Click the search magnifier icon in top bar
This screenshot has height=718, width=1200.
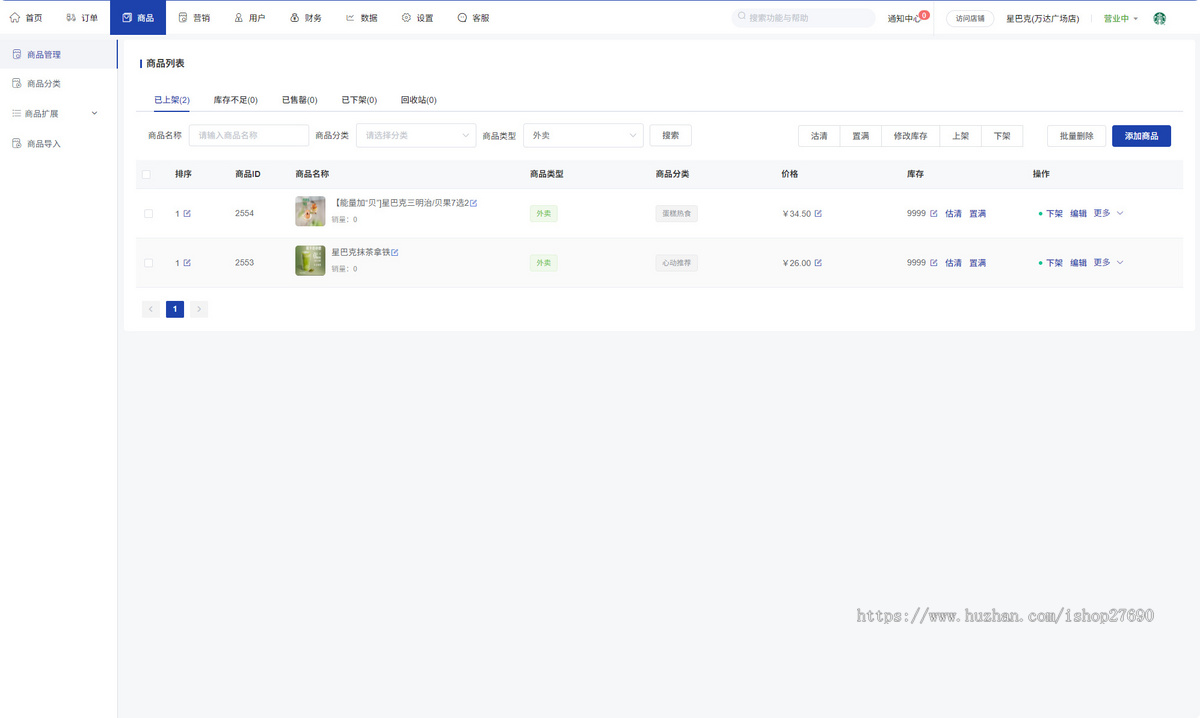pyautogui.click(x=742, y=18)
